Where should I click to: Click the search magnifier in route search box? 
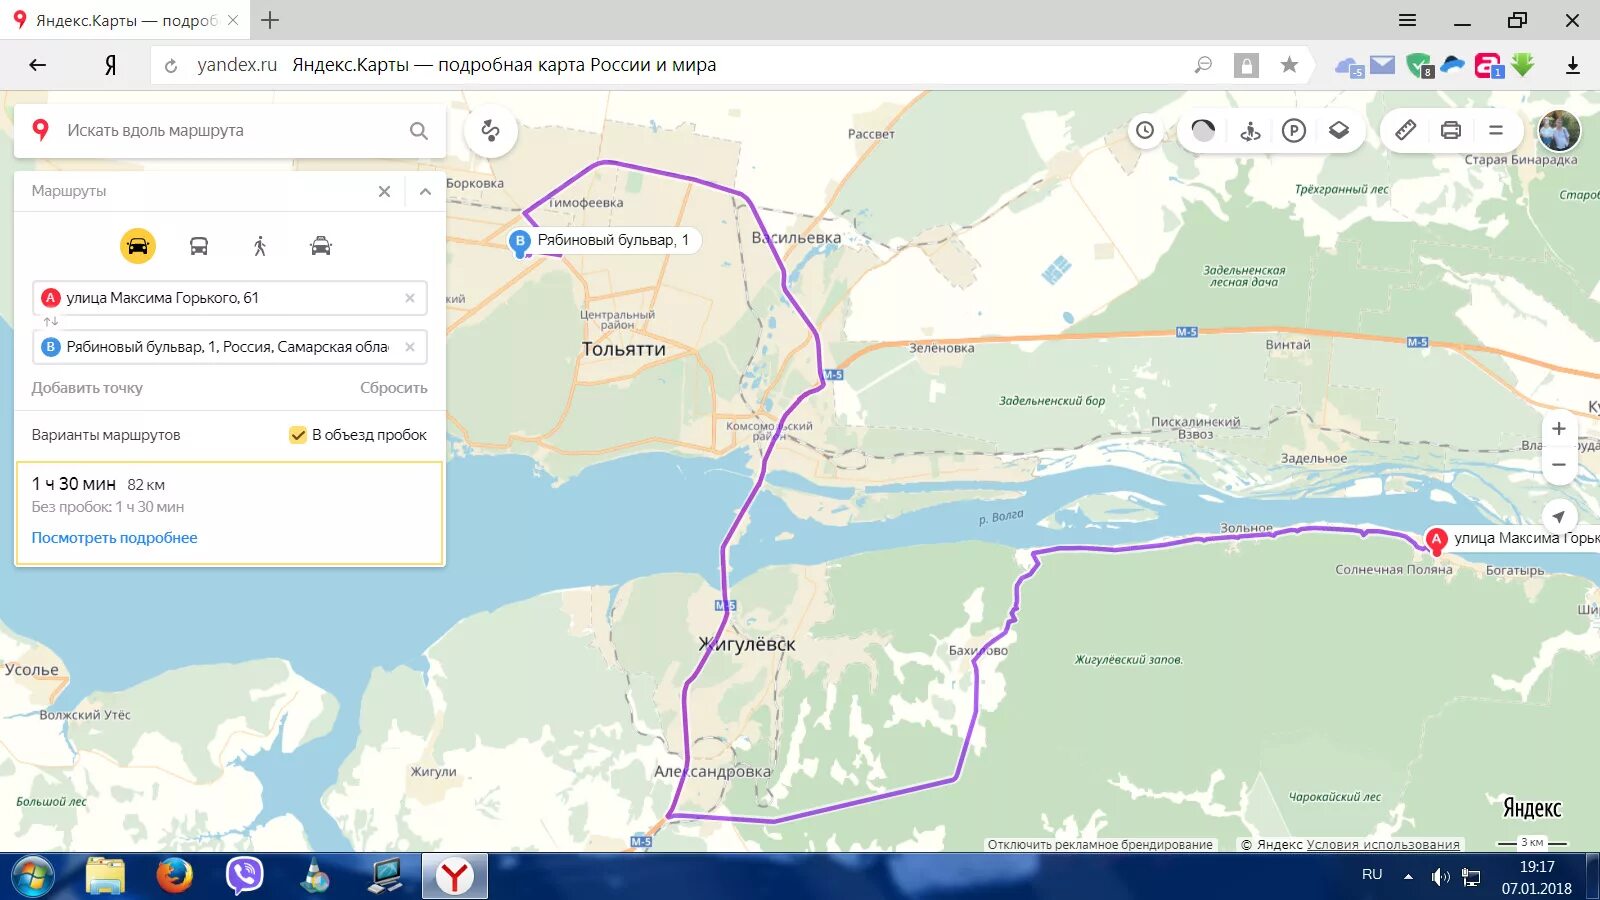[x=419, y=131]
